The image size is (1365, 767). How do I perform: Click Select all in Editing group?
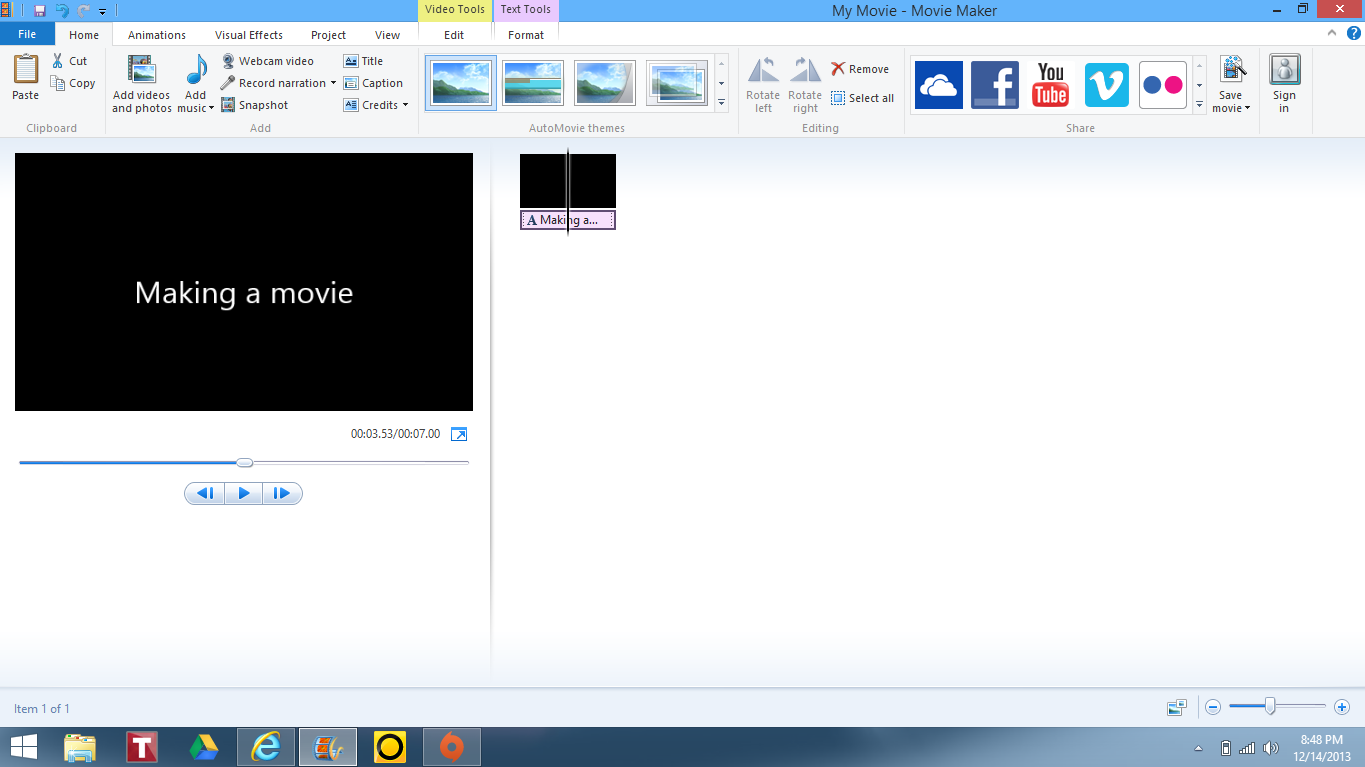pyautogui.click(x=862, y=98)
